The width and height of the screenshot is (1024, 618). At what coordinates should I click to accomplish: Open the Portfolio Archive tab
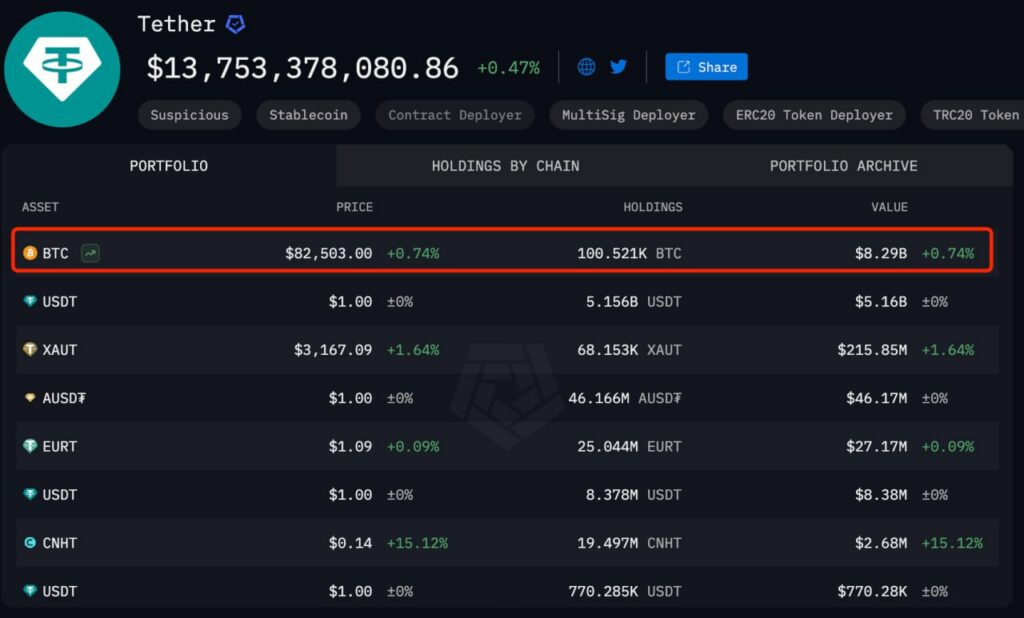click(x=843, y=166)
